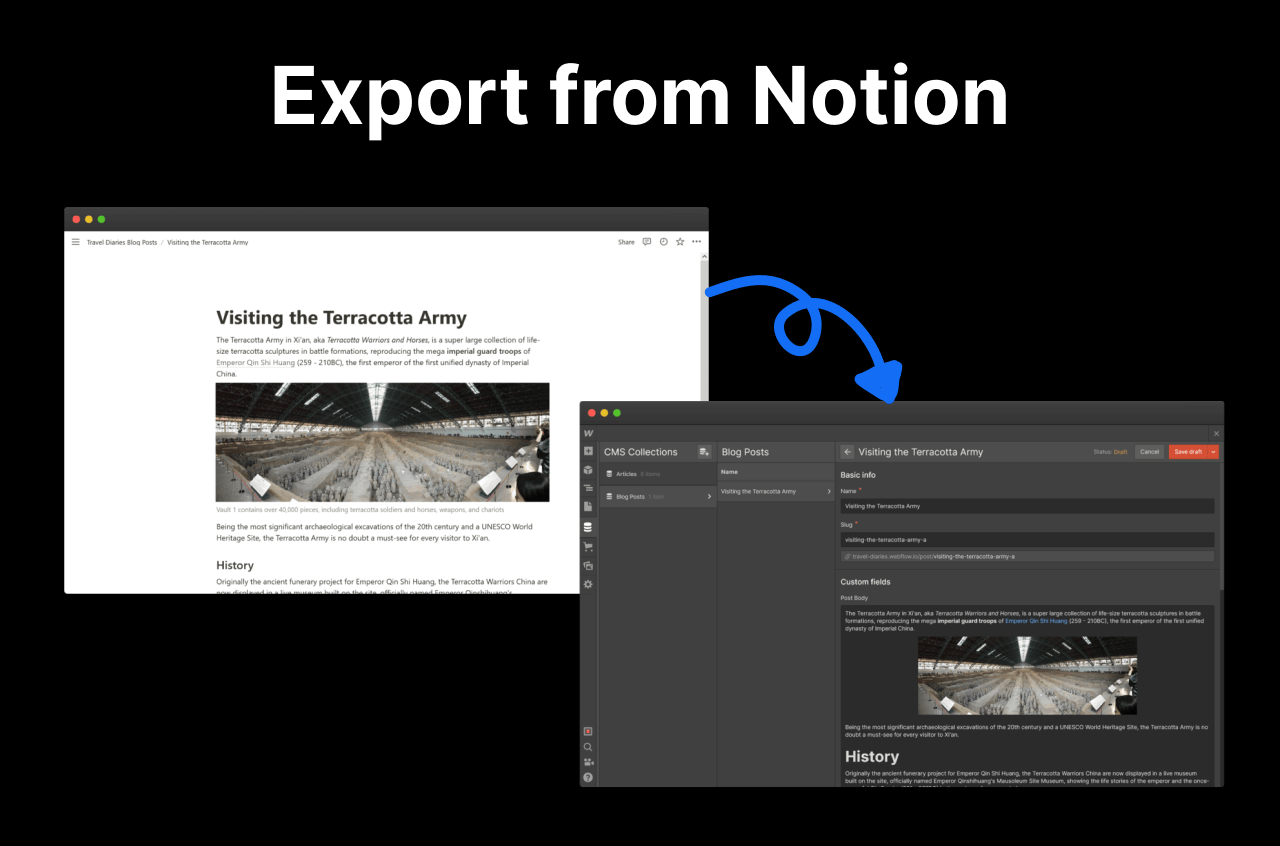Open Notion three-dots more options menu

[697, 242]
